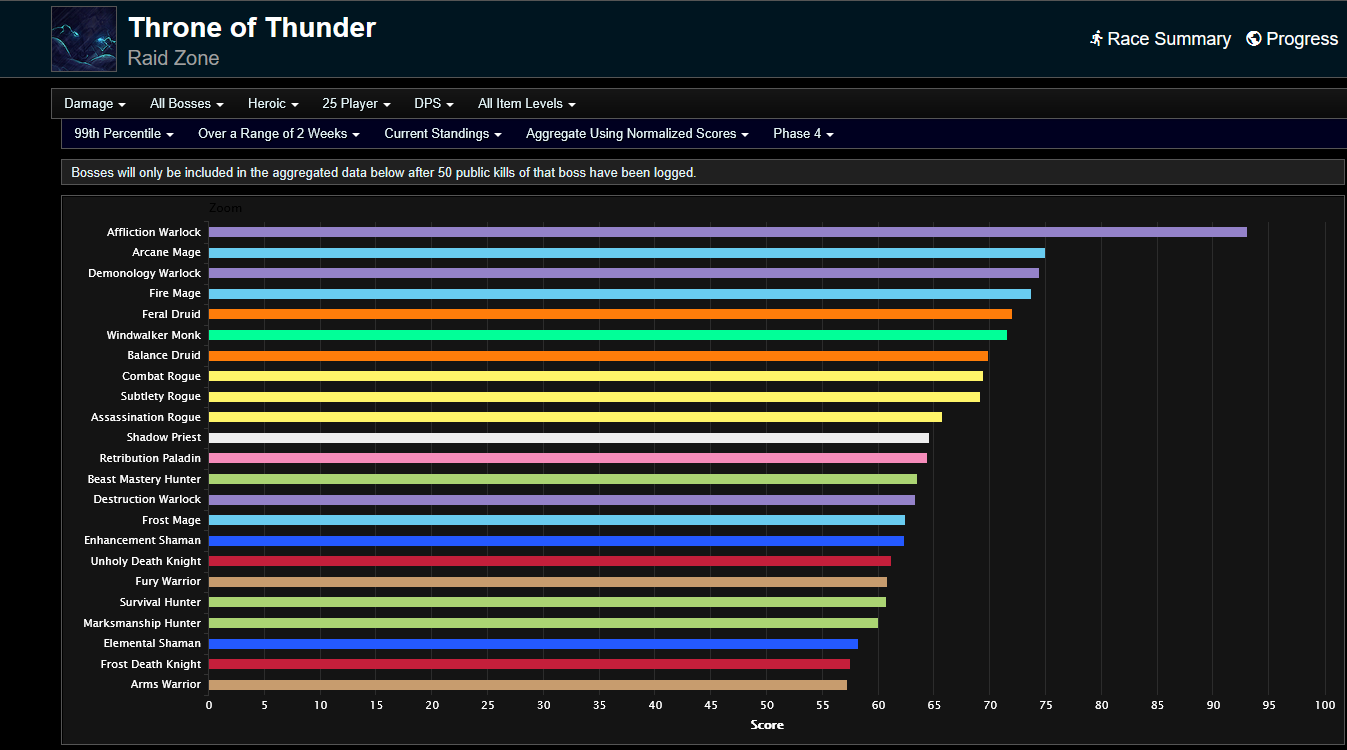Click the Frost Mage bar

click(x=557, y=520)
